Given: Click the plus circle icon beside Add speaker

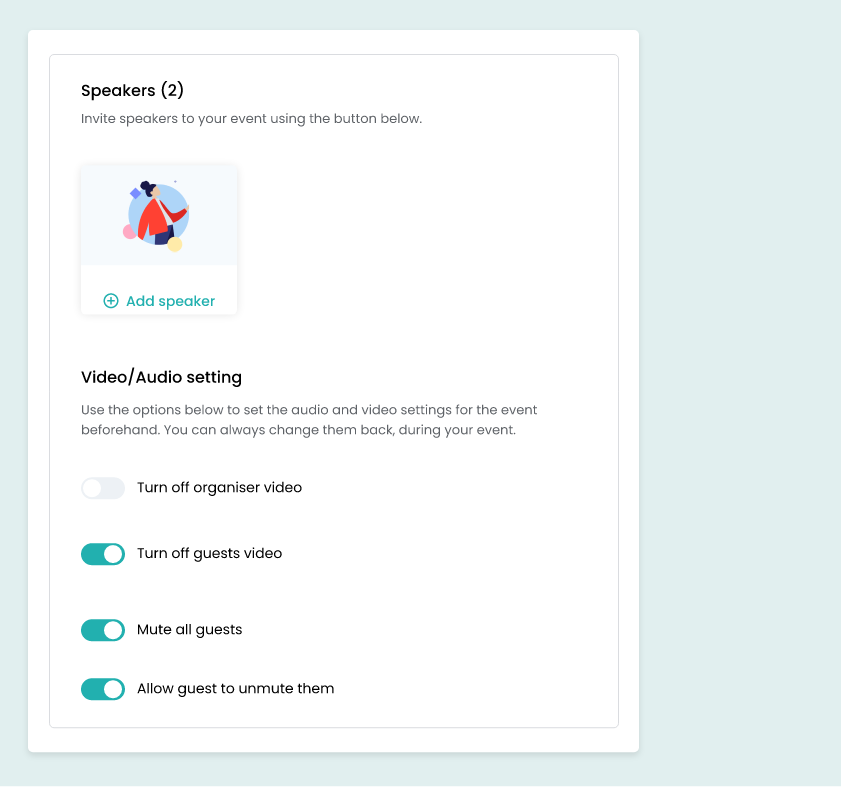Looking at the screenshot, I should 111,301.
